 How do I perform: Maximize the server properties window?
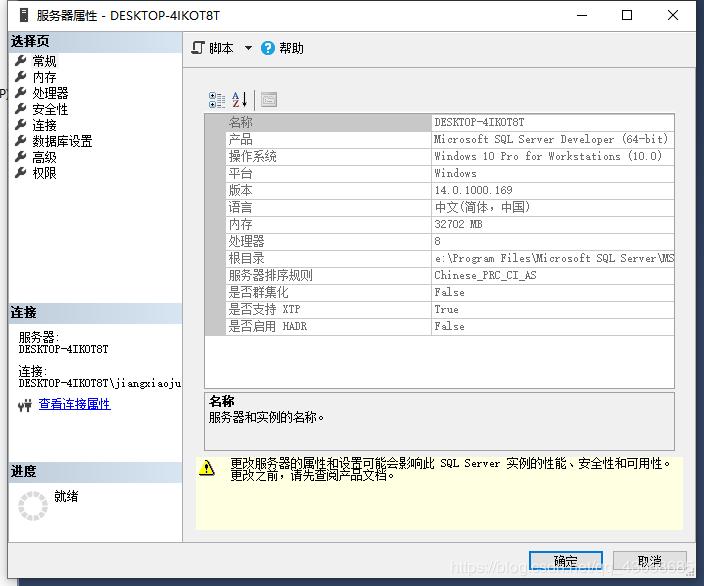click(x=627, y=15)
